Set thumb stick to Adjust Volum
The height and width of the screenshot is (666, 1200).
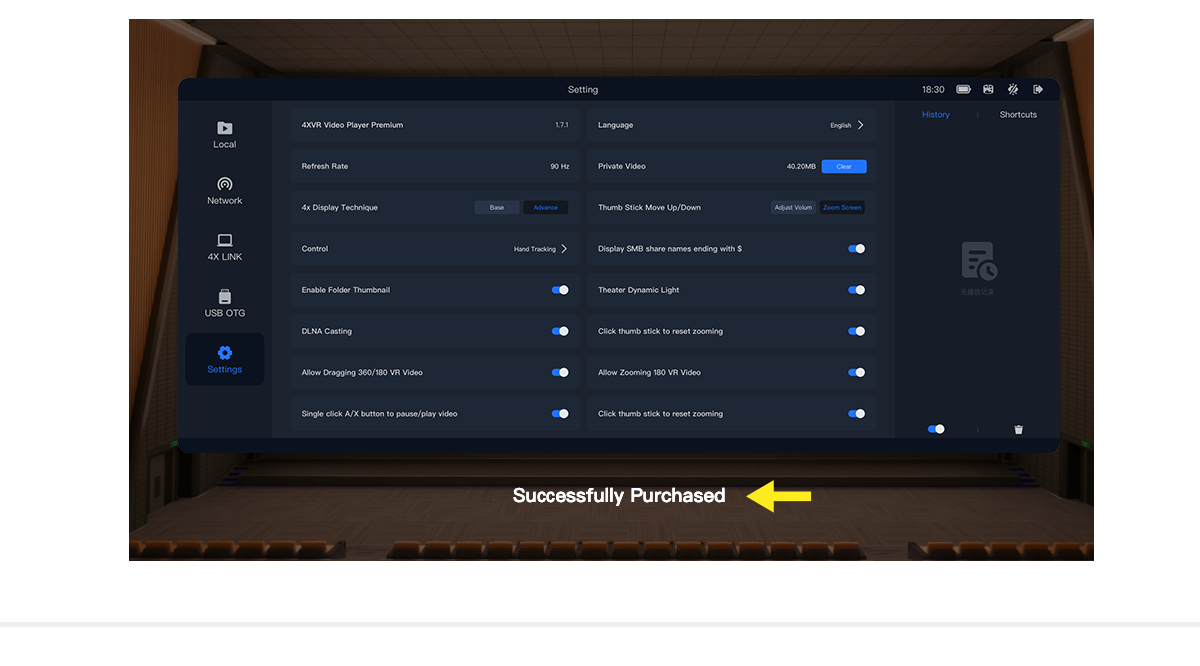click(793, 208)
